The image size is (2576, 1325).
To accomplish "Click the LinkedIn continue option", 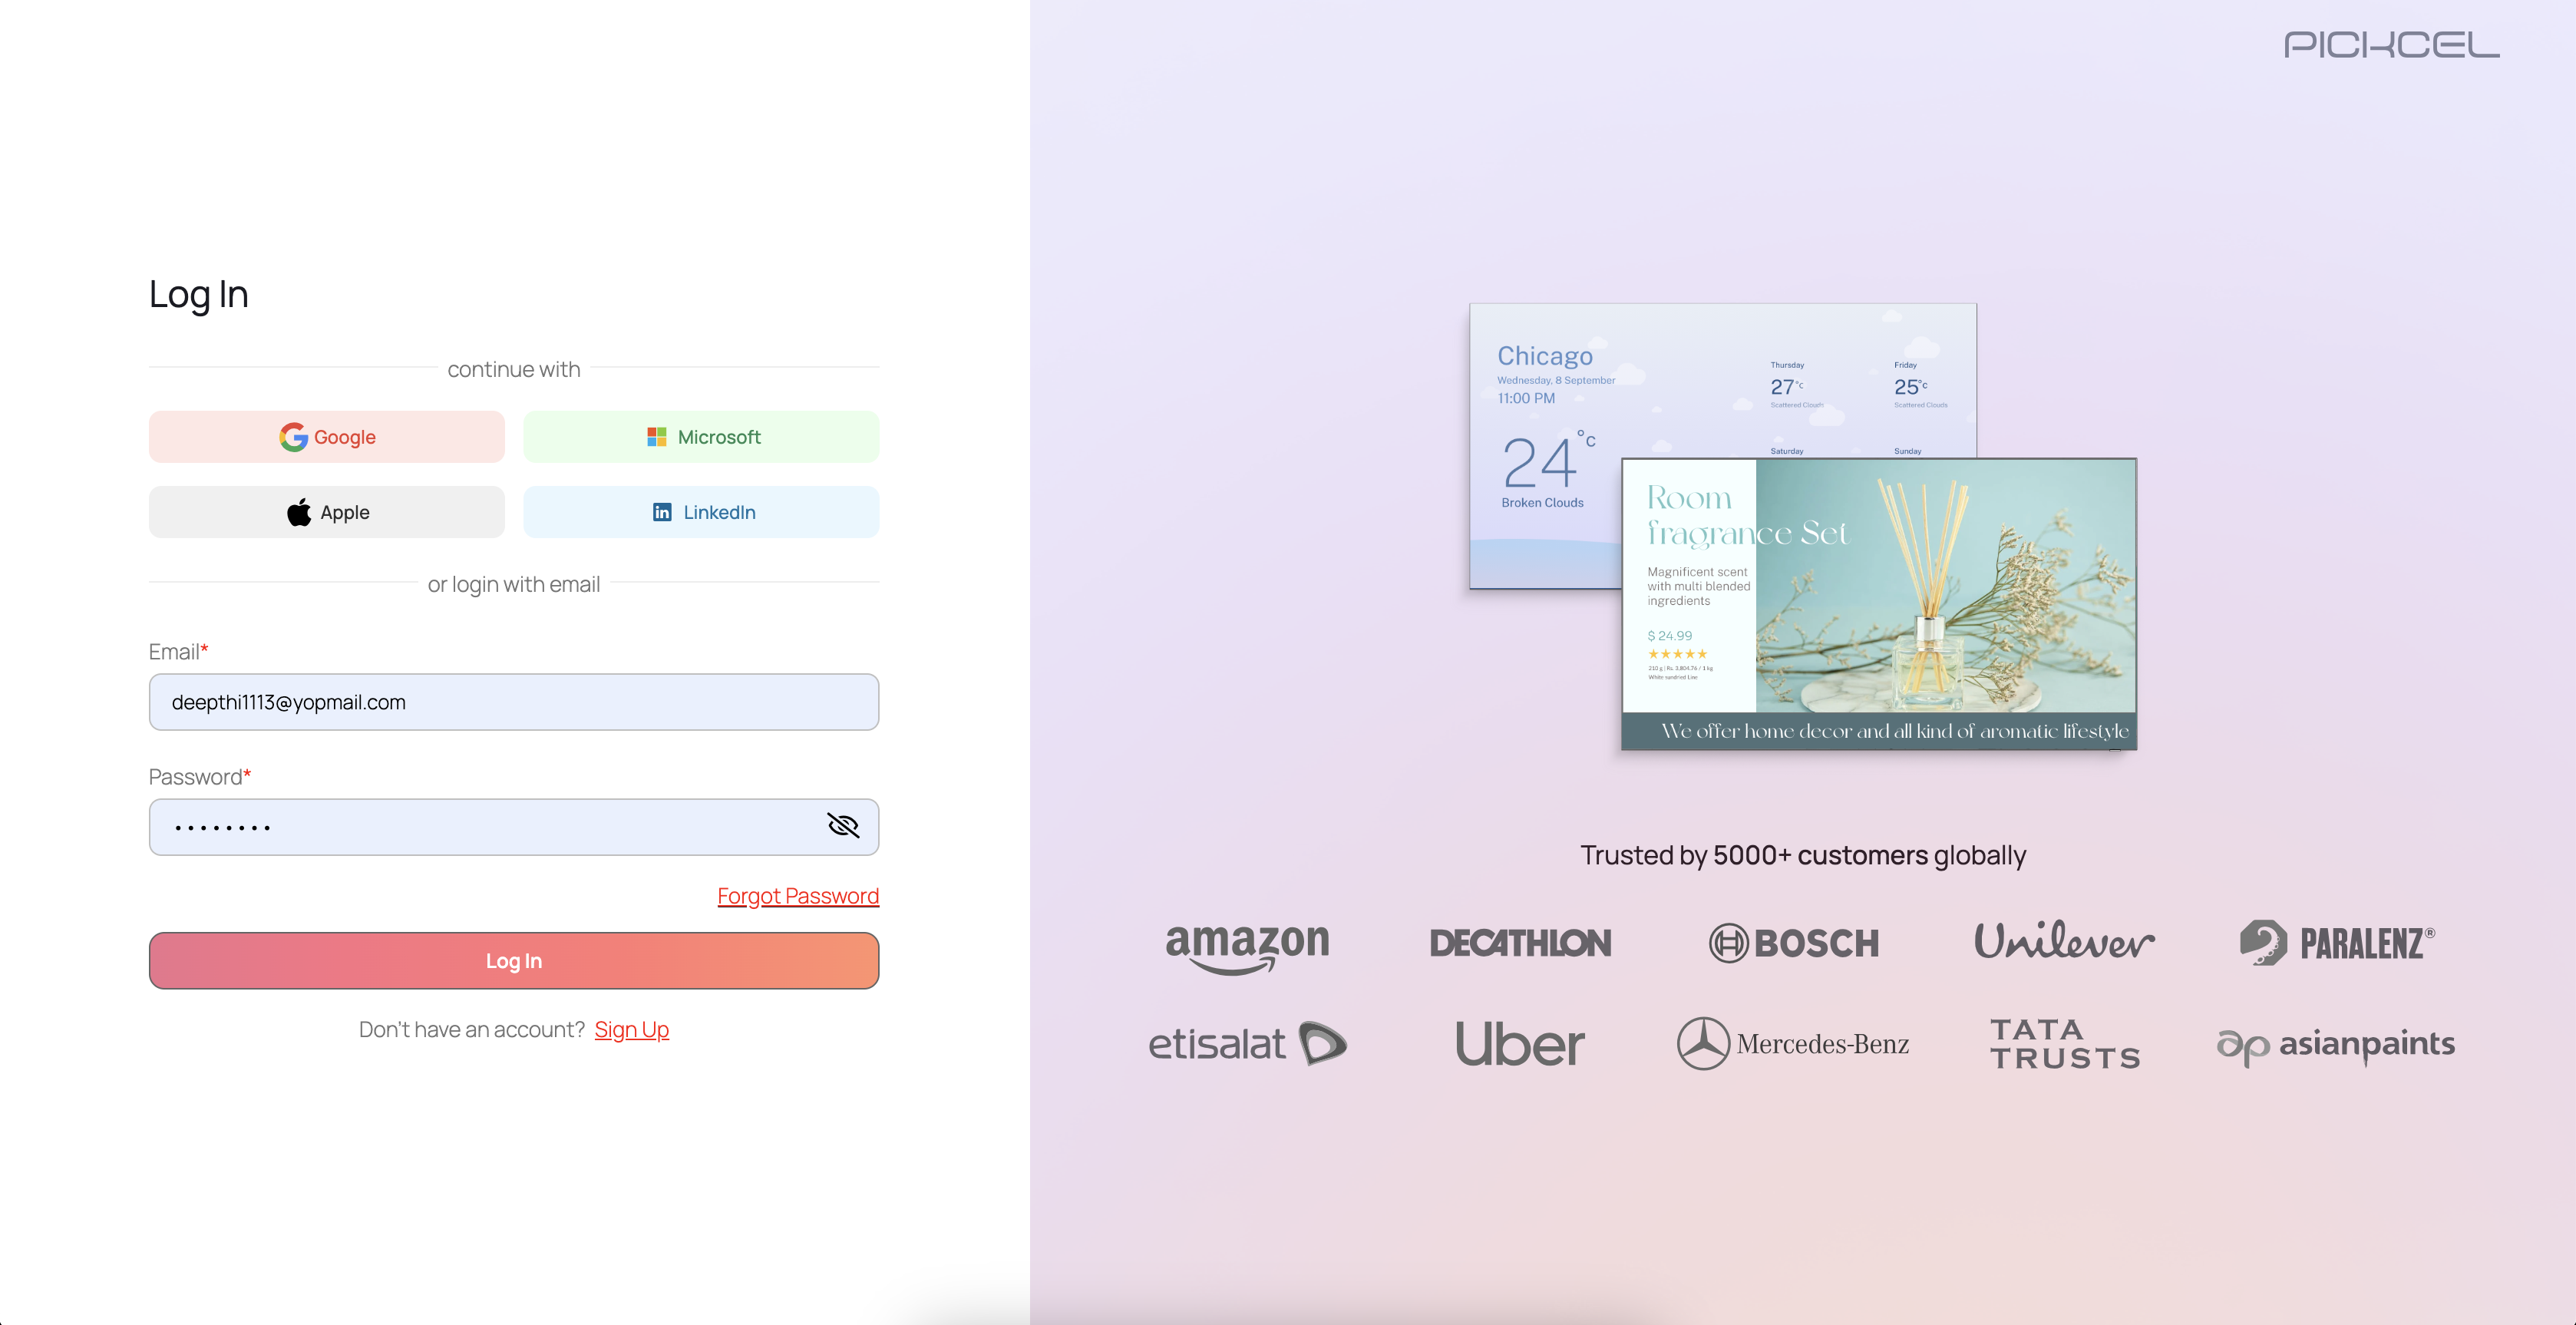I will [701, 511].
